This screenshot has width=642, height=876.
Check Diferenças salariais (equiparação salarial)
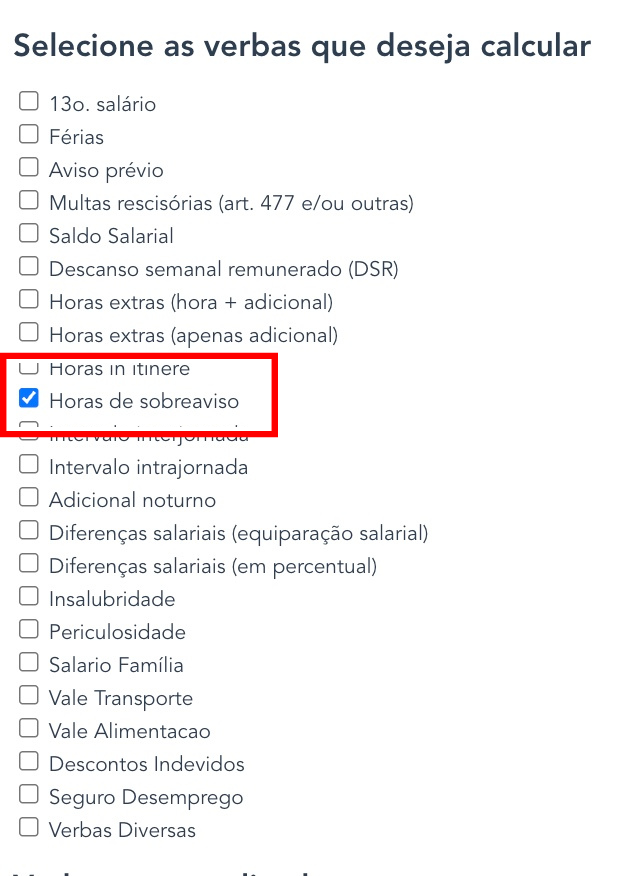pyautogui.click(x=29, y=530)
